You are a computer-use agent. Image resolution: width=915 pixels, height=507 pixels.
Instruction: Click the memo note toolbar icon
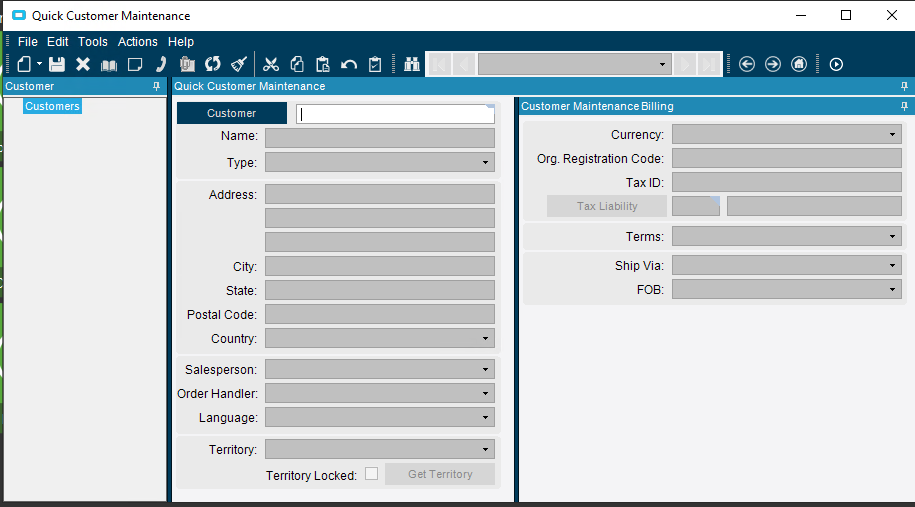(x=135, y=64)
